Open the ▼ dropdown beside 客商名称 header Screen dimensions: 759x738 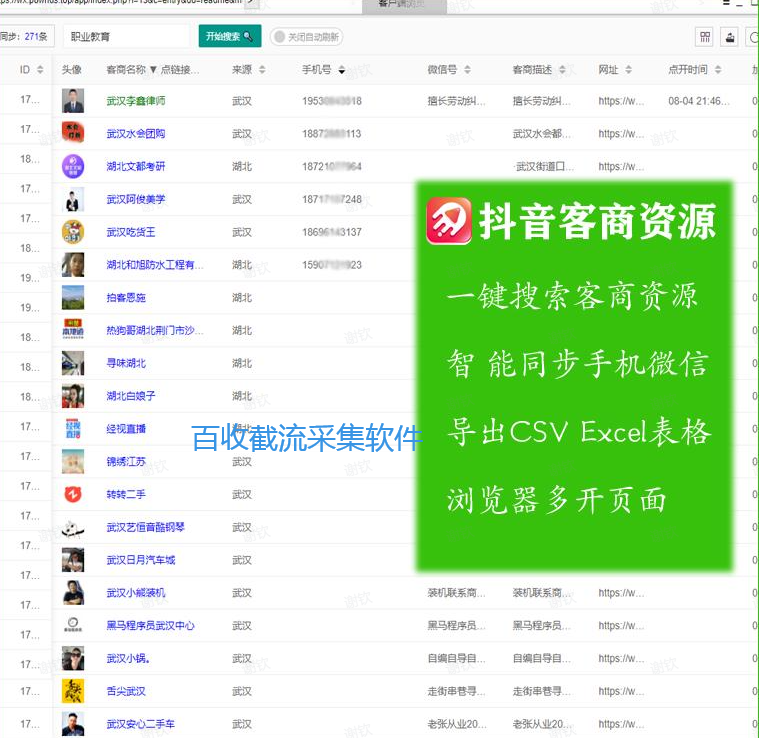[x=153, y=70]
